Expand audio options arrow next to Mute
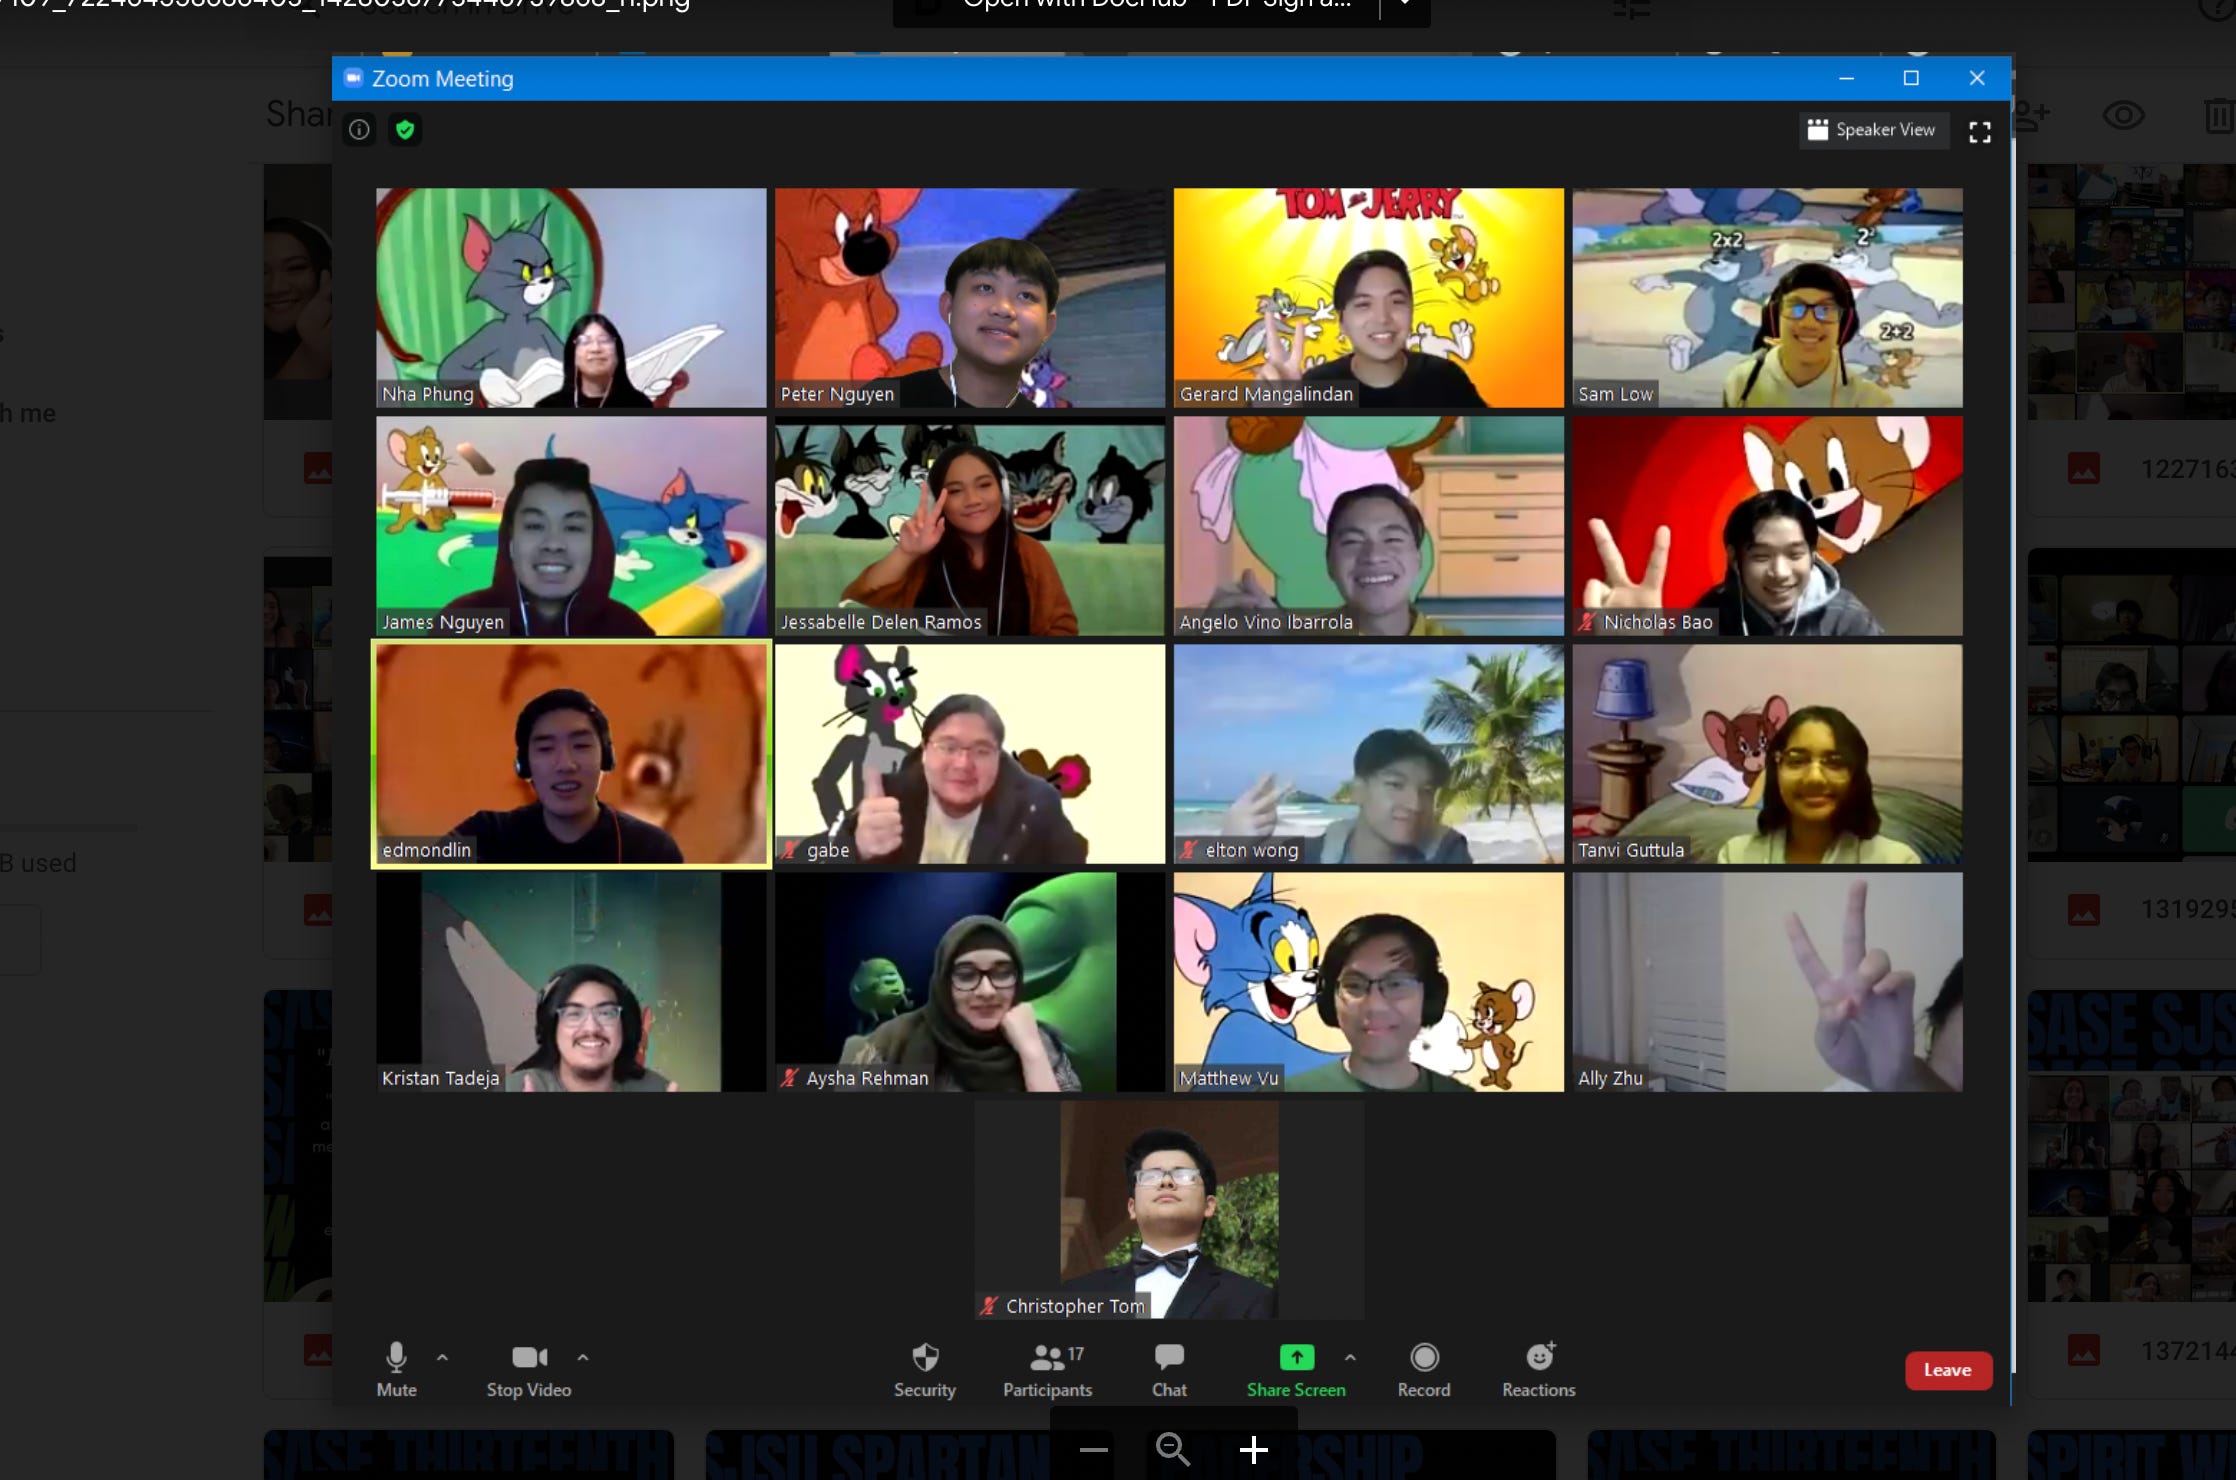 [x=442, y=1357]
